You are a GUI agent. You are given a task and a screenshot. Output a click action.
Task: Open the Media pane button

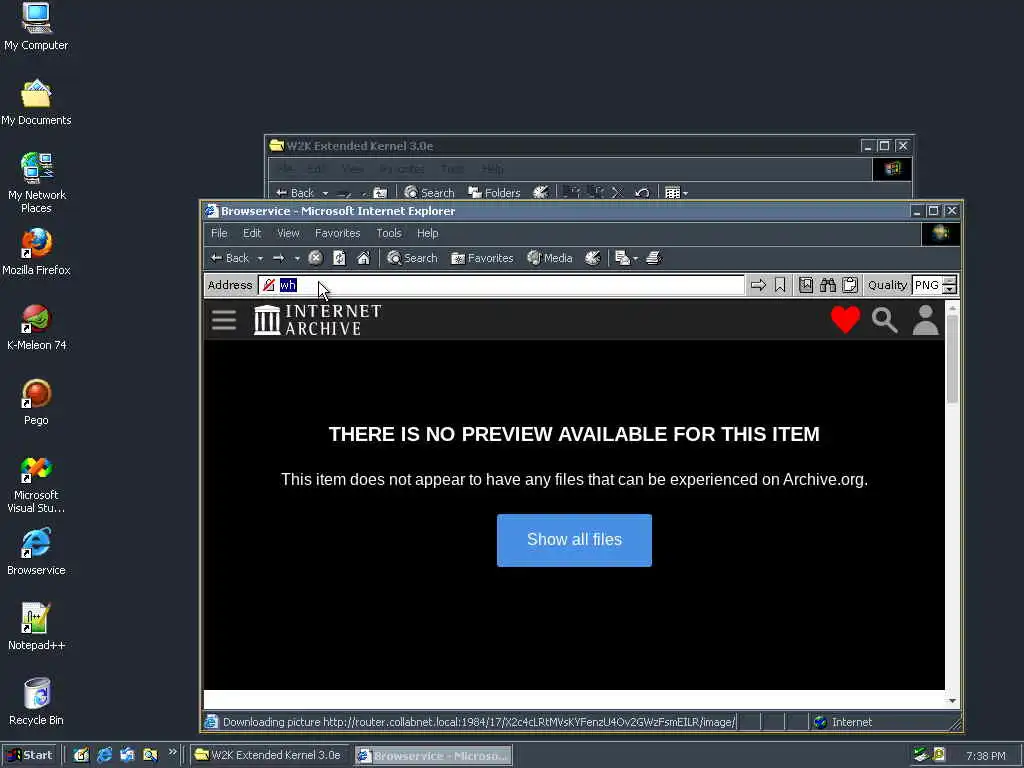click(550, 258)
